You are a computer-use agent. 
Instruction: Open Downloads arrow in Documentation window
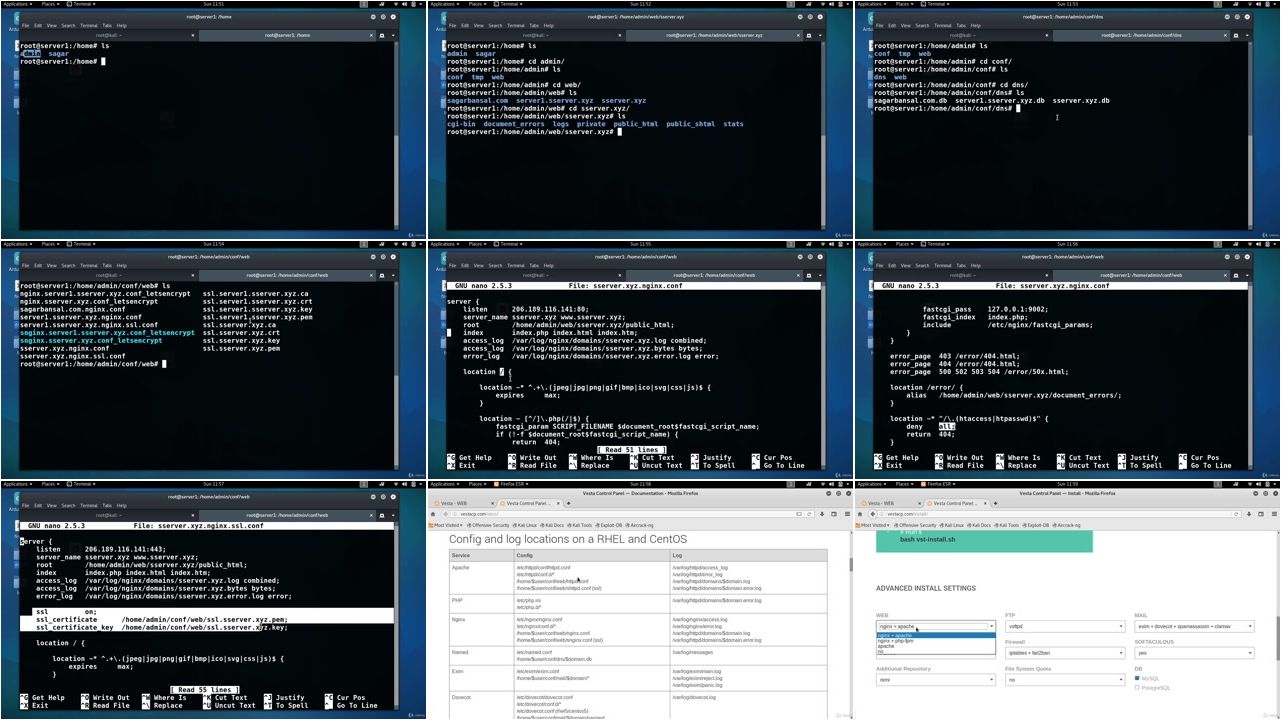point(822,514)
